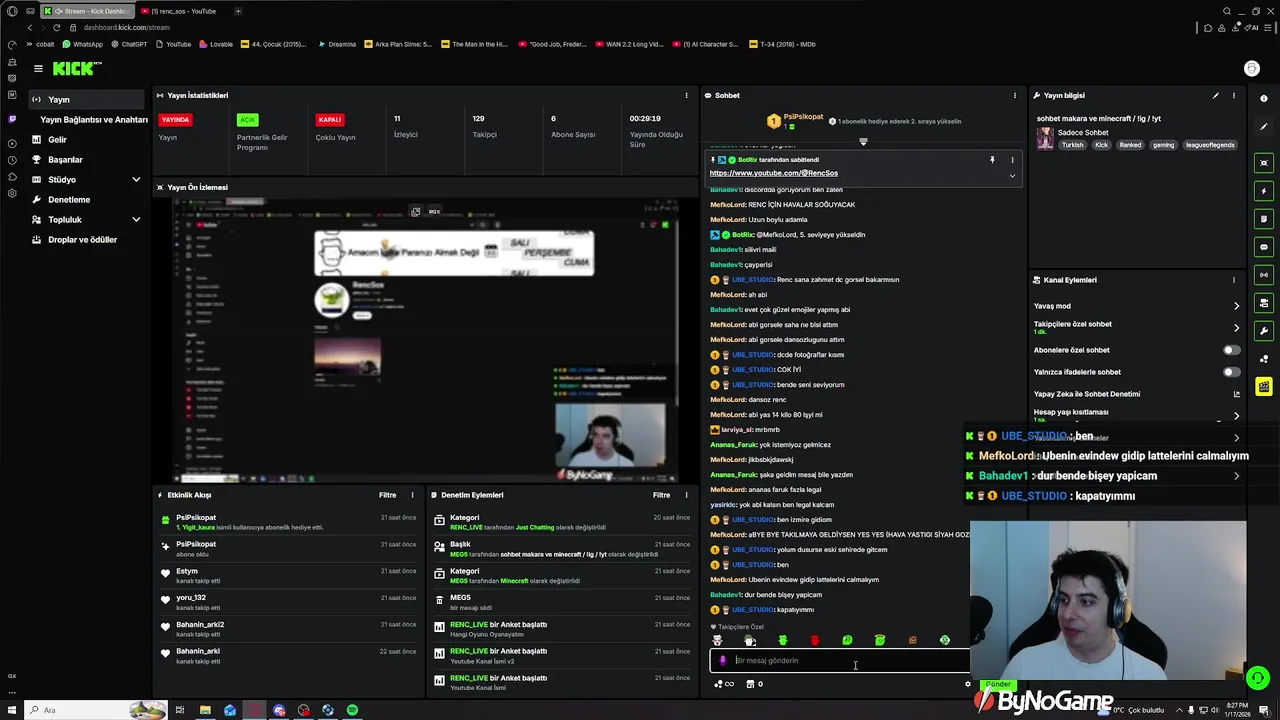Click the yellow clip icon in right rail

click(x=1264, y=386)
